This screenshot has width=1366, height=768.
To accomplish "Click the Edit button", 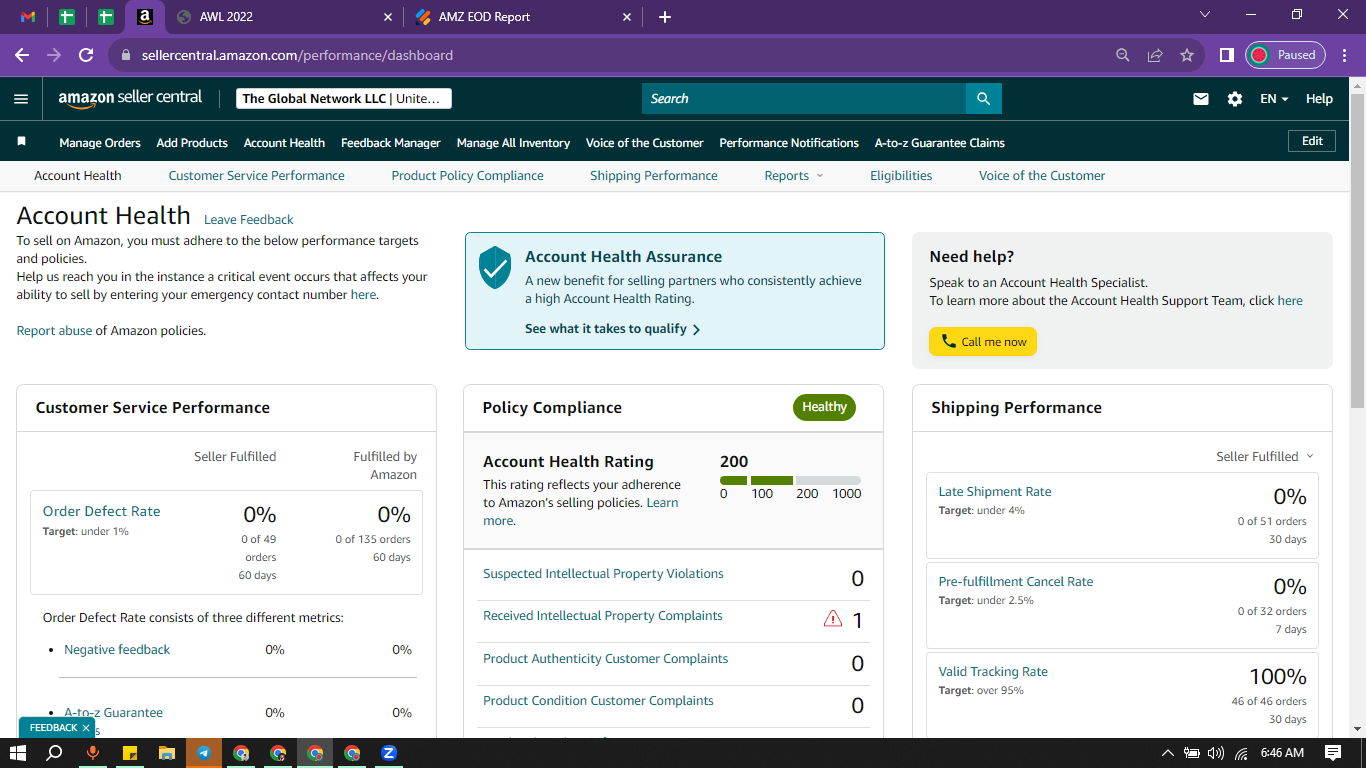I will (x=1312, y=141).
